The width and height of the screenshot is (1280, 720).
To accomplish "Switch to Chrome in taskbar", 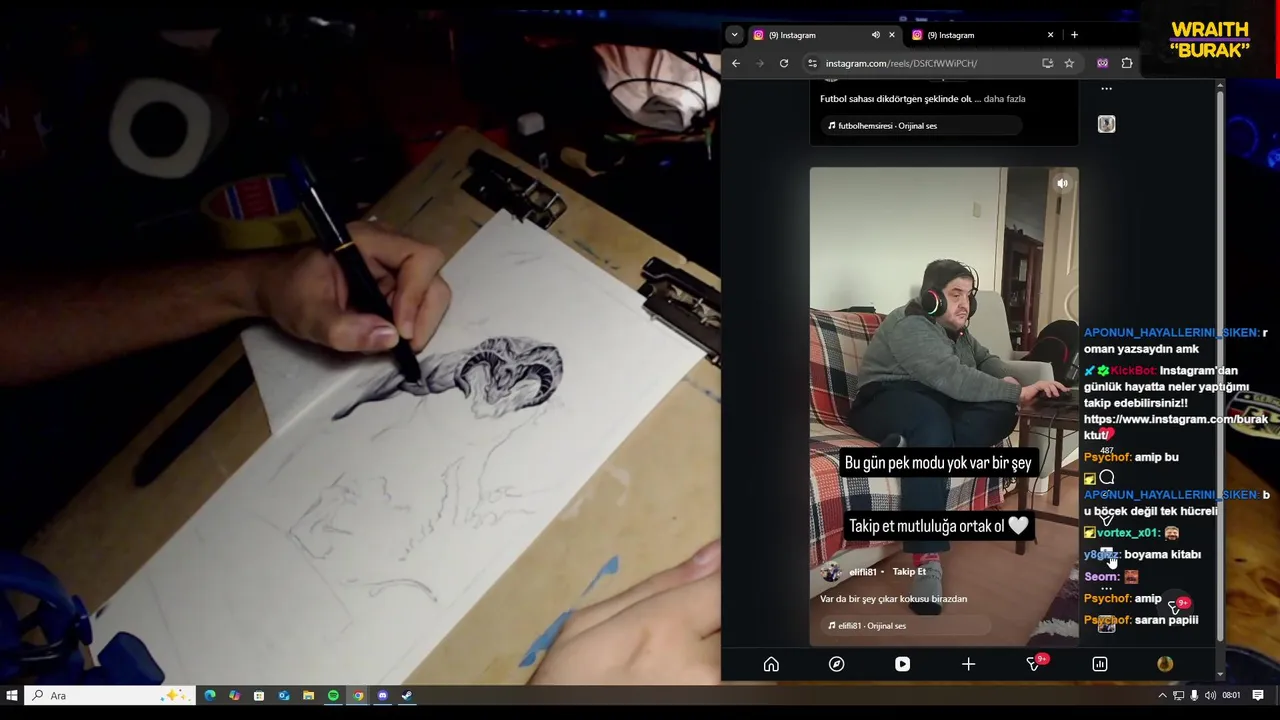I will tap(357, 695).
